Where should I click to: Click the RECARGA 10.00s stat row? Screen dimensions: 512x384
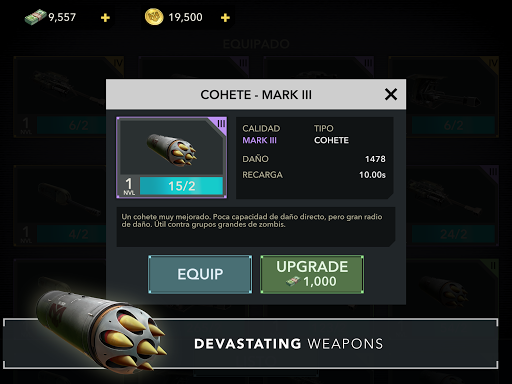click(x=314, y=175)
